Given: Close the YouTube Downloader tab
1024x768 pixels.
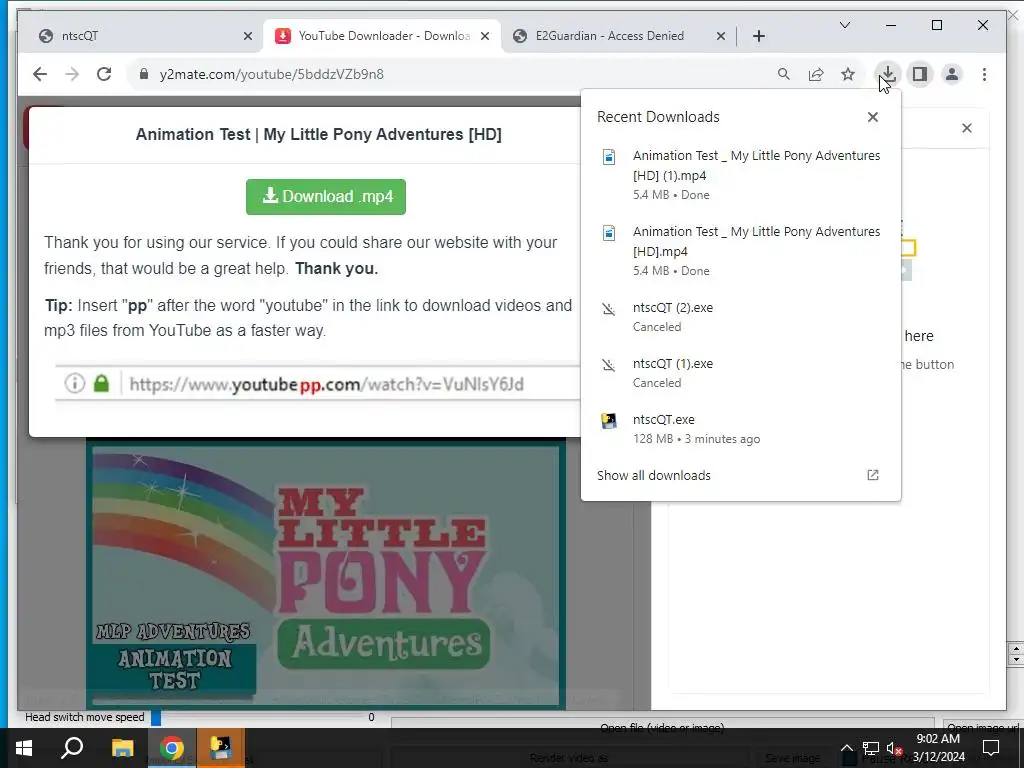Looking at the screenshot, I should point(485,36).
